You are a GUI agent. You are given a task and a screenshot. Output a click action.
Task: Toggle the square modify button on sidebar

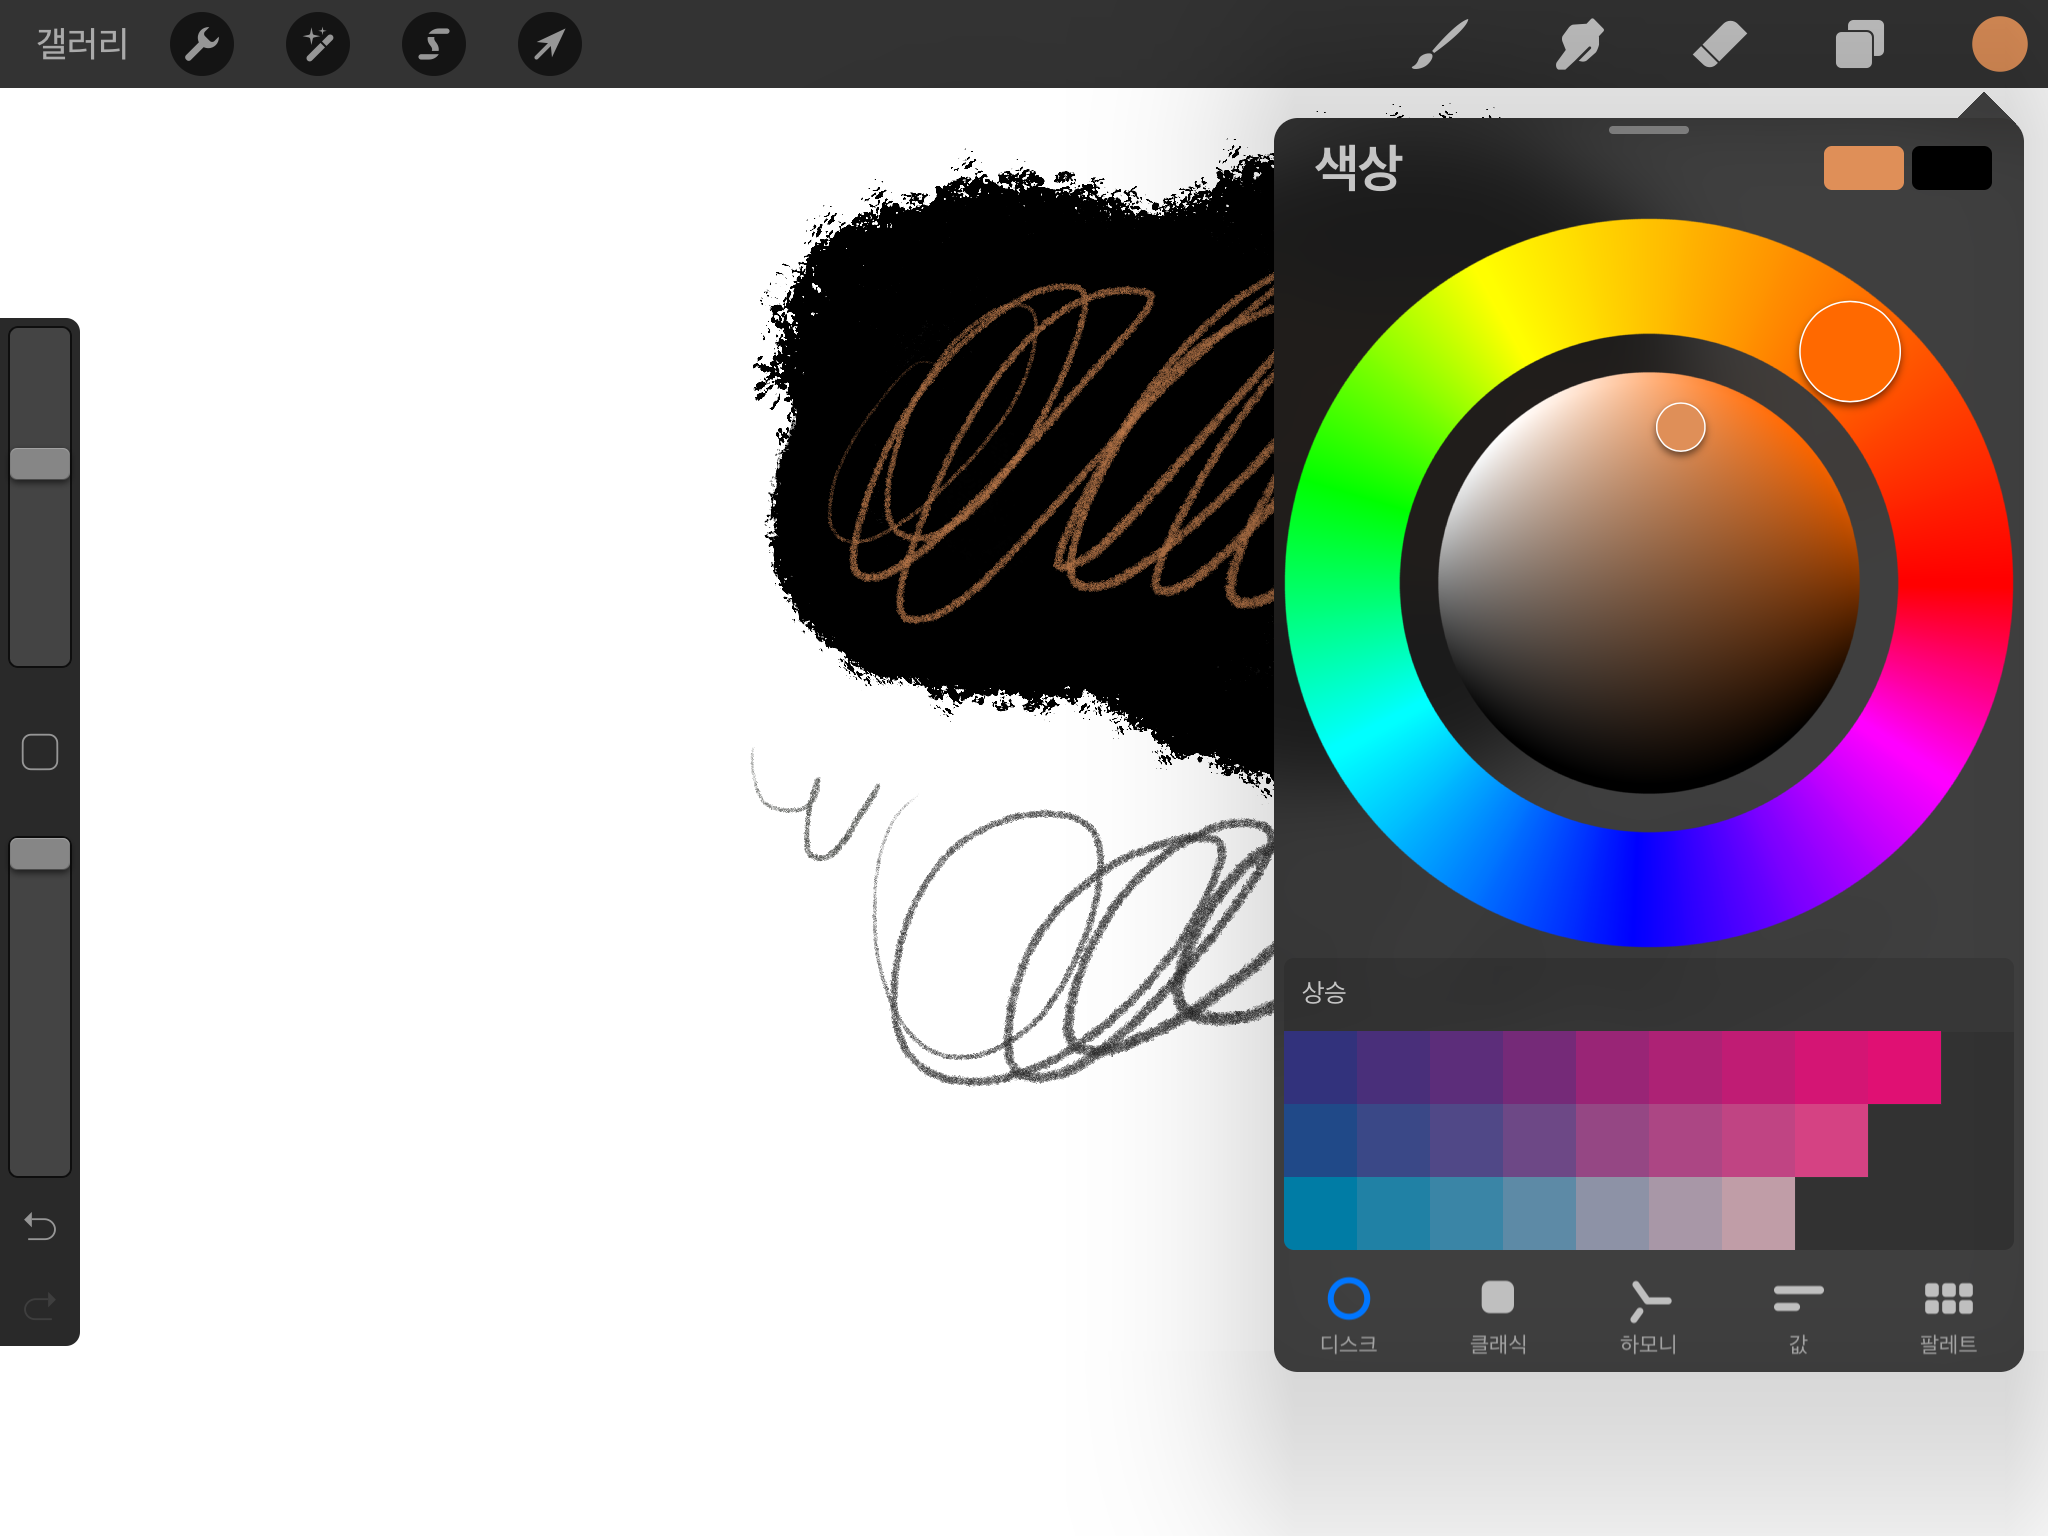[x=40, y=752]
